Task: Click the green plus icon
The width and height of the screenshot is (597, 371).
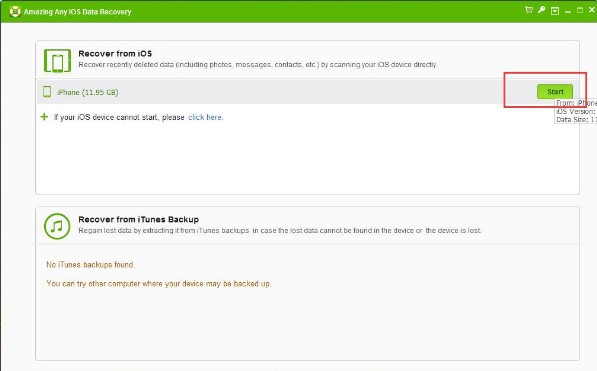Action: [x=44, y=117]
